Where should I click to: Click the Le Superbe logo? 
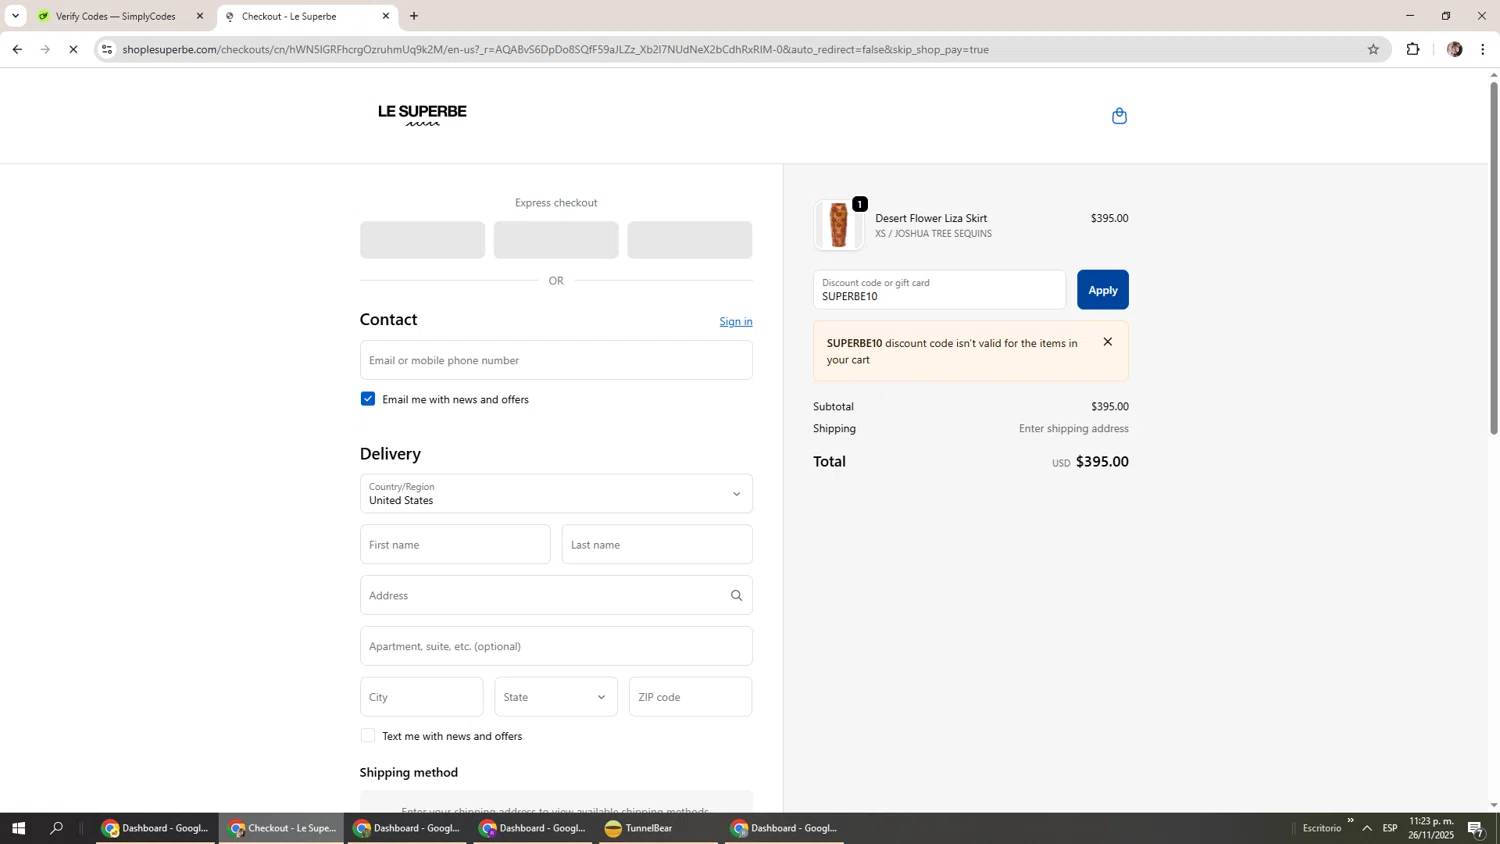(x=422, y=115)
